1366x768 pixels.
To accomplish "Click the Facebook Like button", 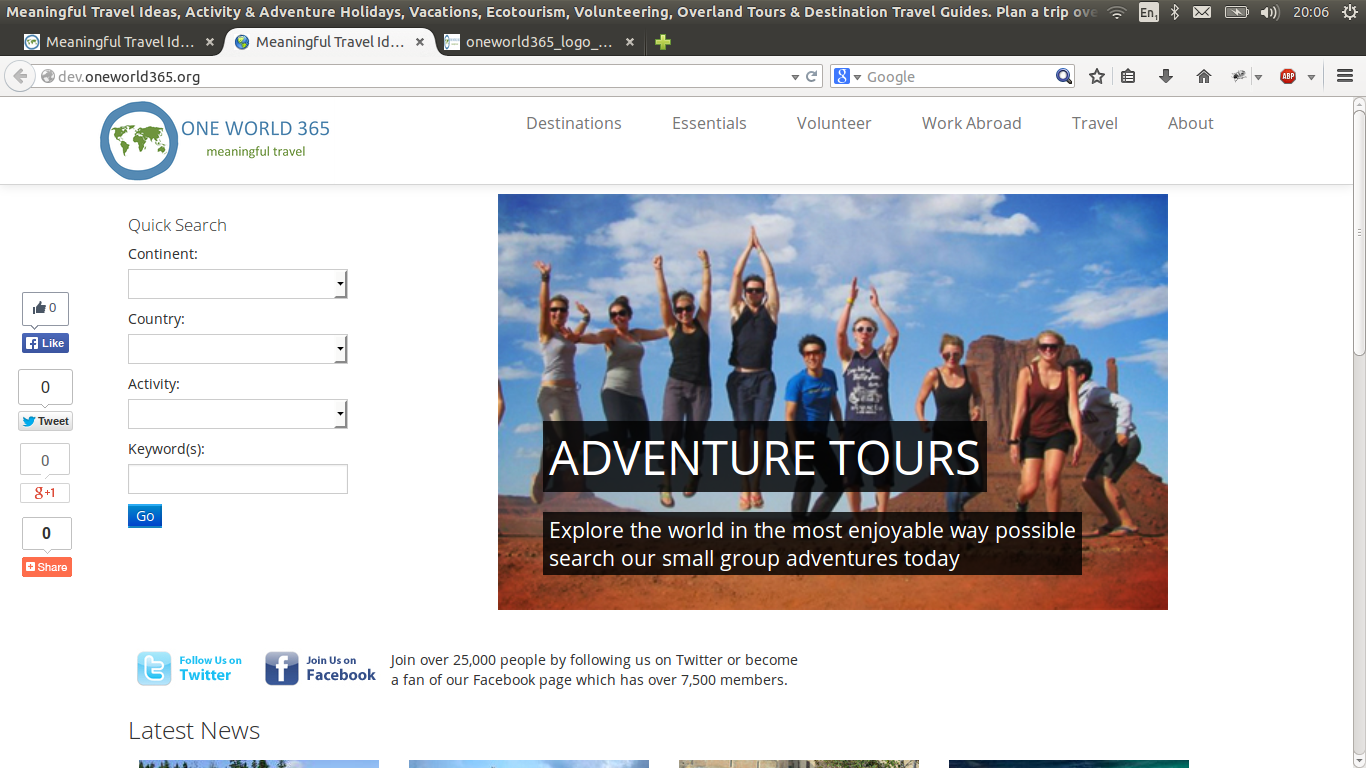I will 45,343.
